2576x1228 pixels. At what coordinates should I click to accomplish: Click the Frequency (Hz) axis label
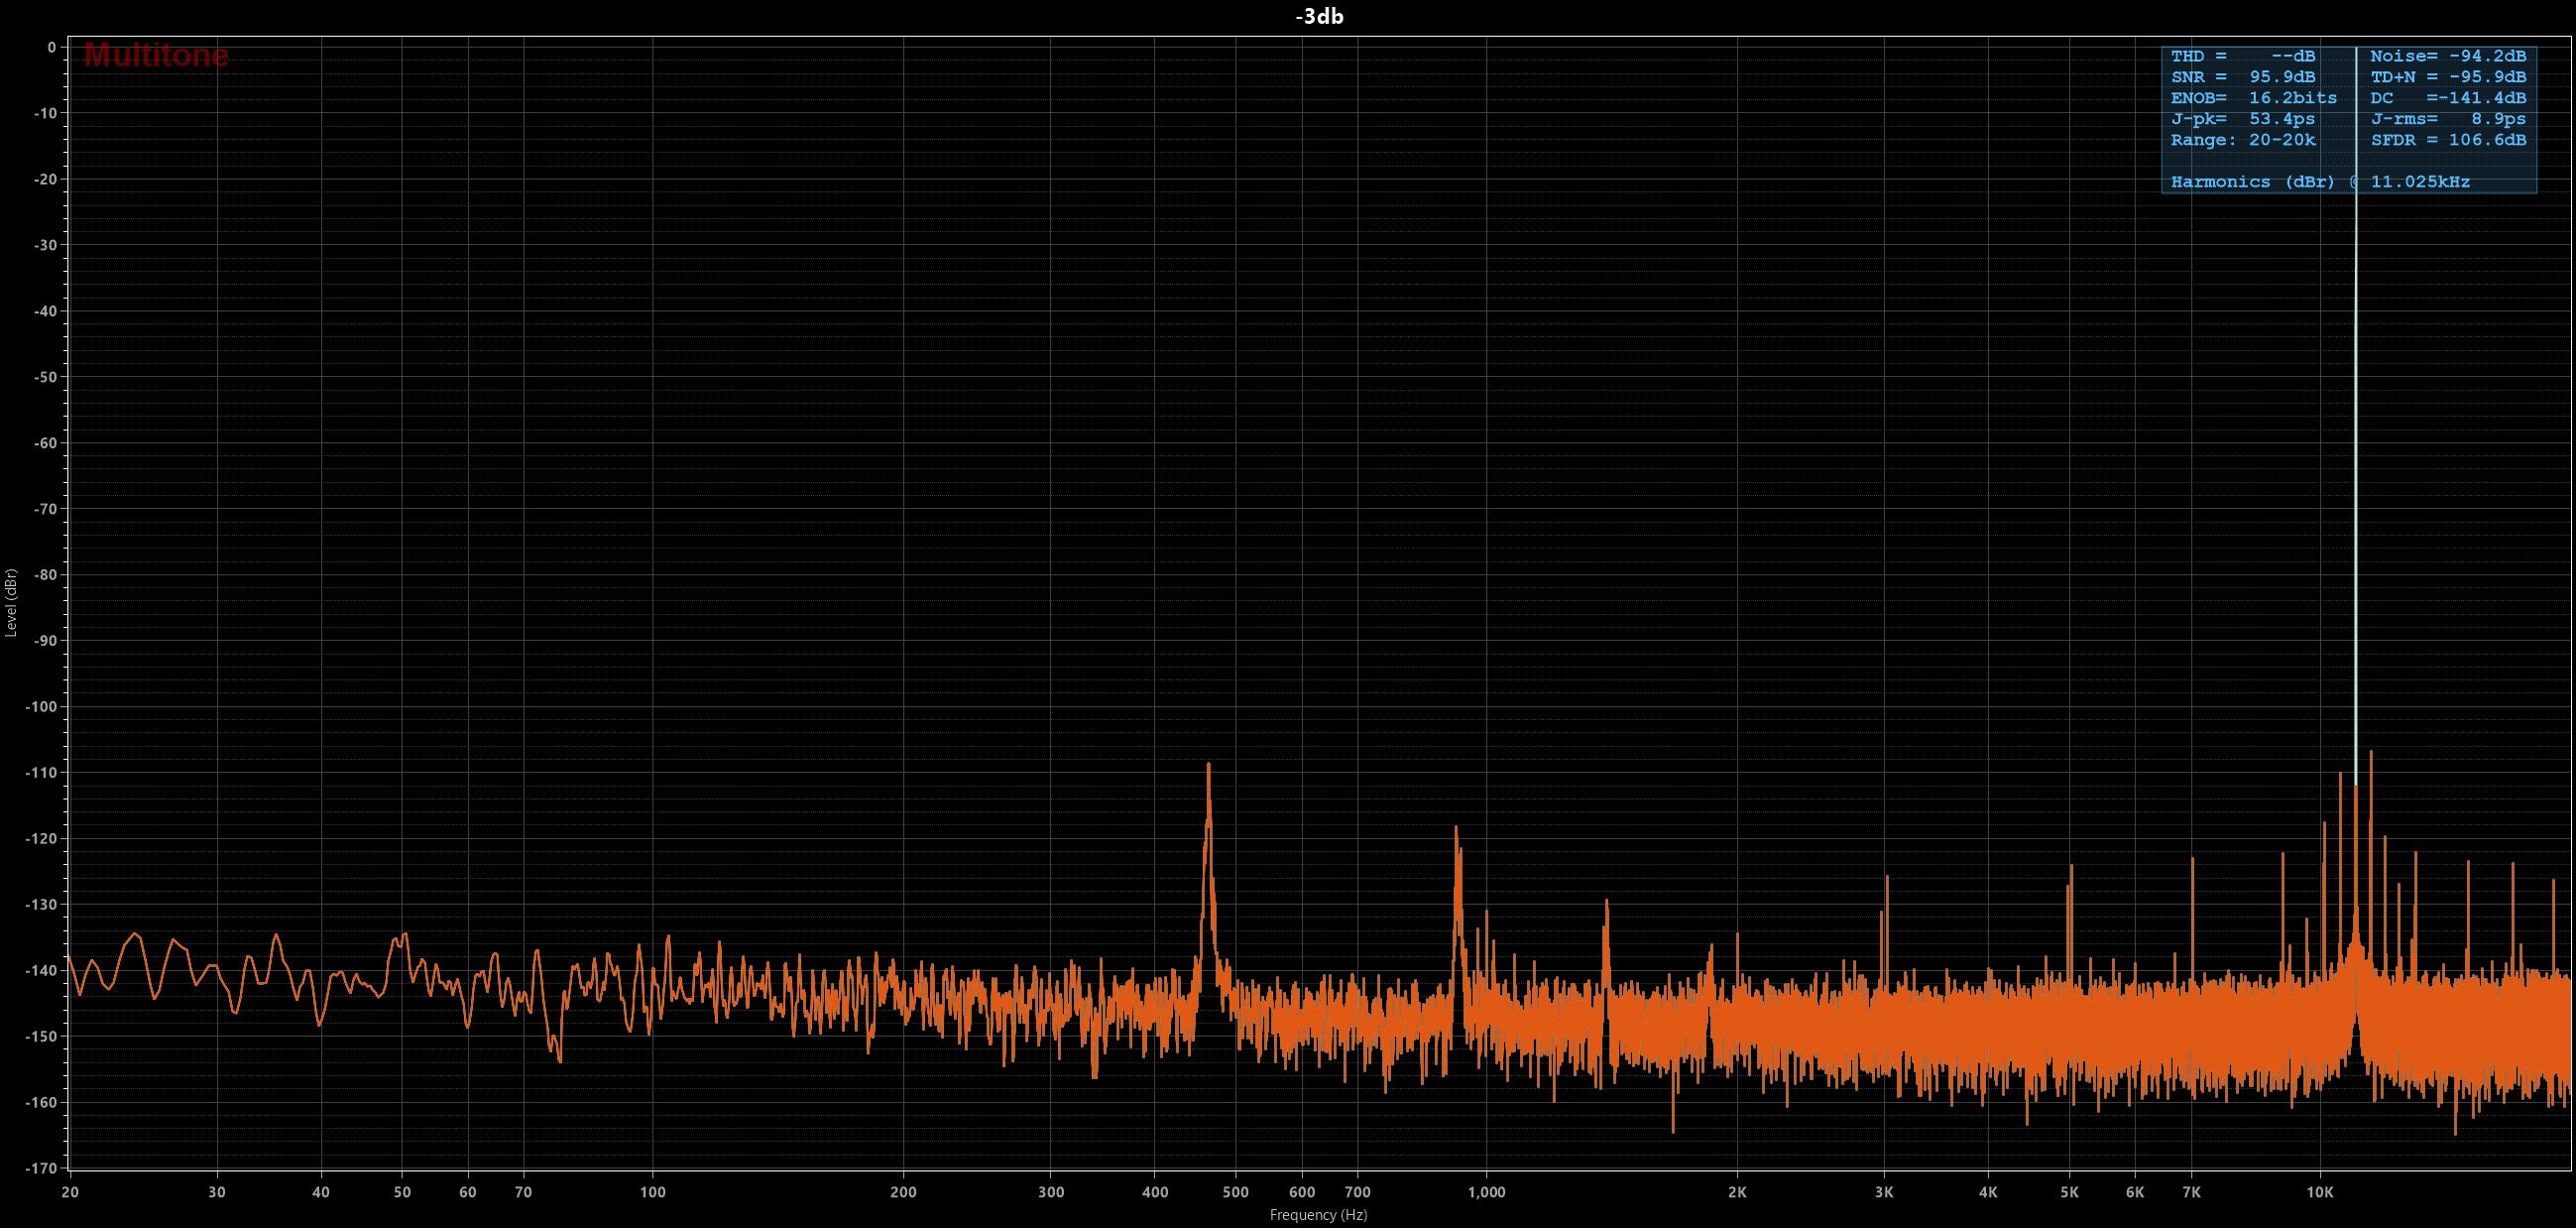click(x=1318, y=1215)
